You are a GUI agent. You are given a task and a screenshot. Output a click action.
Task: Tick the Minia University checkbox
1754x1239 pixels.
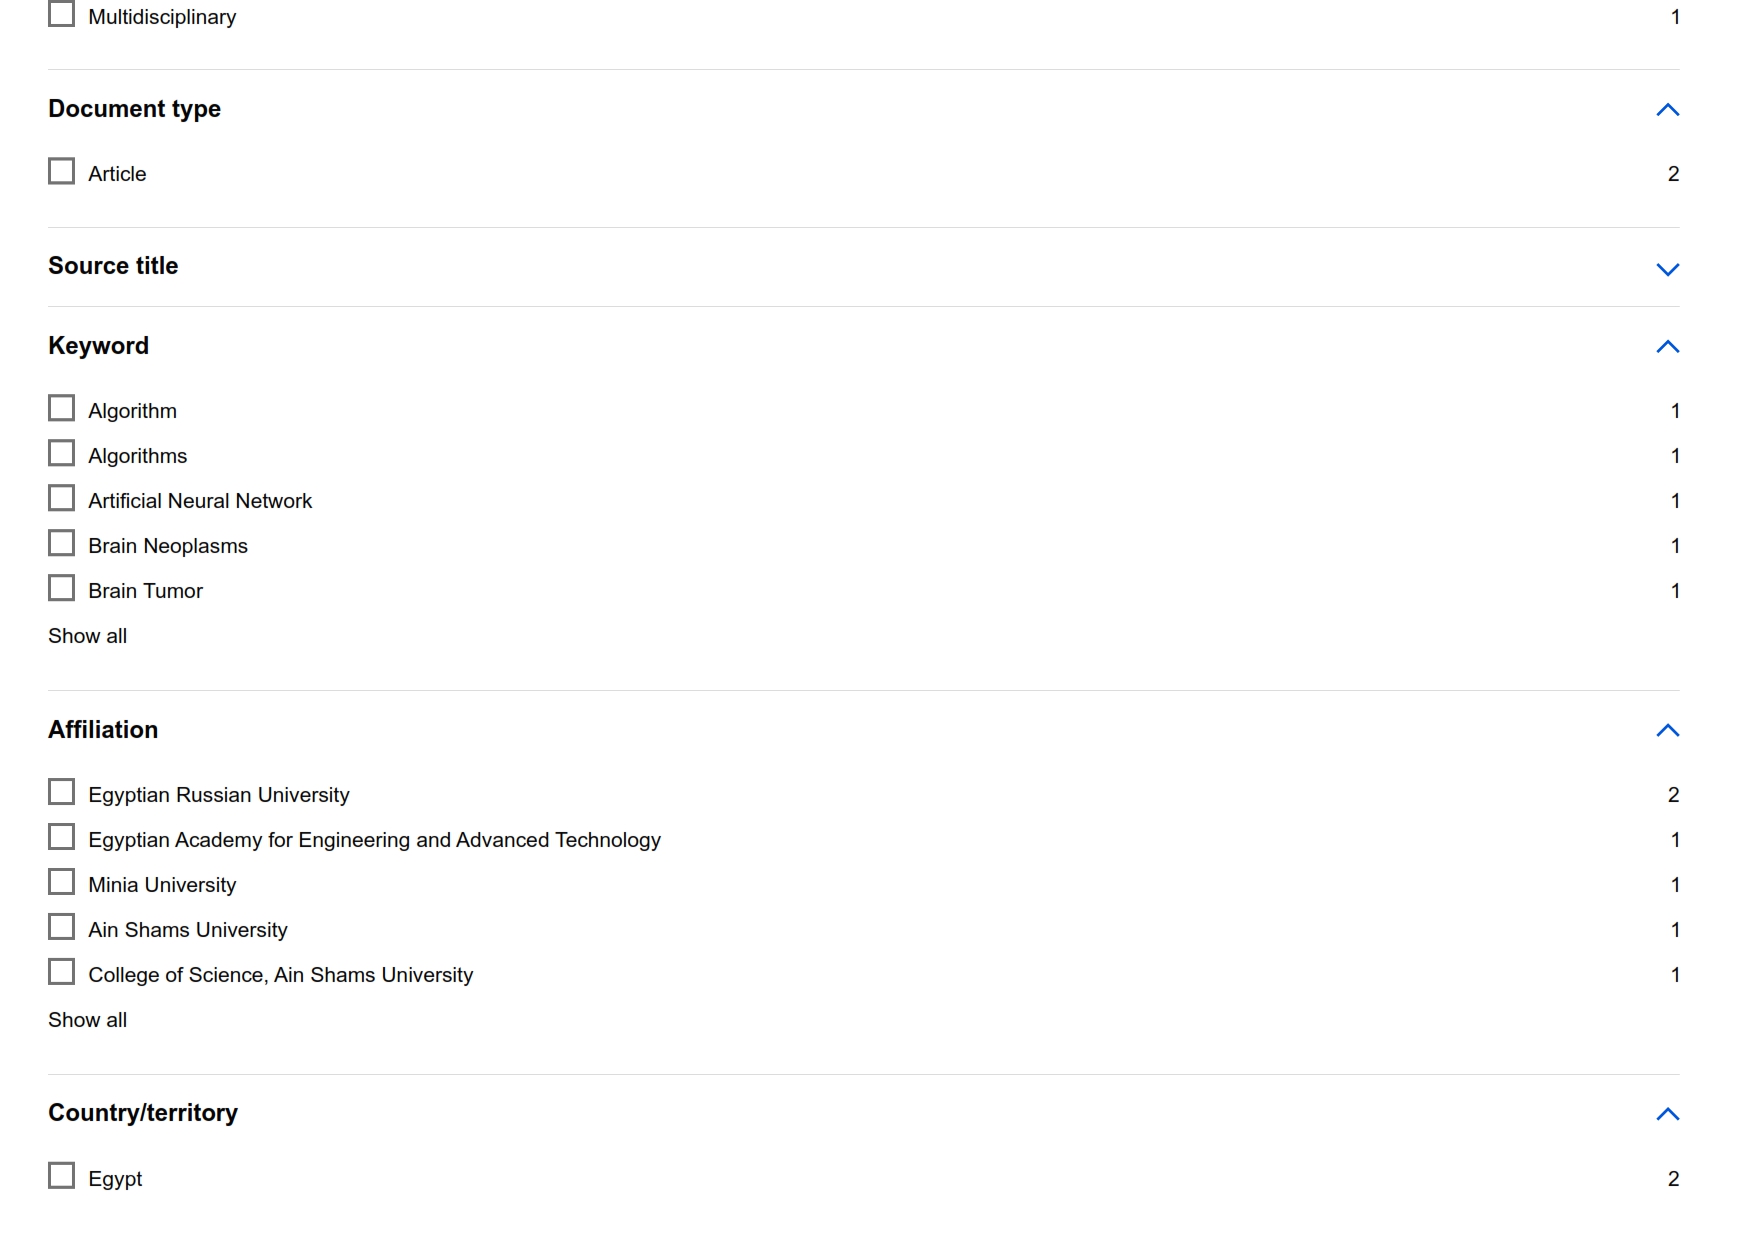pos(62,883)
